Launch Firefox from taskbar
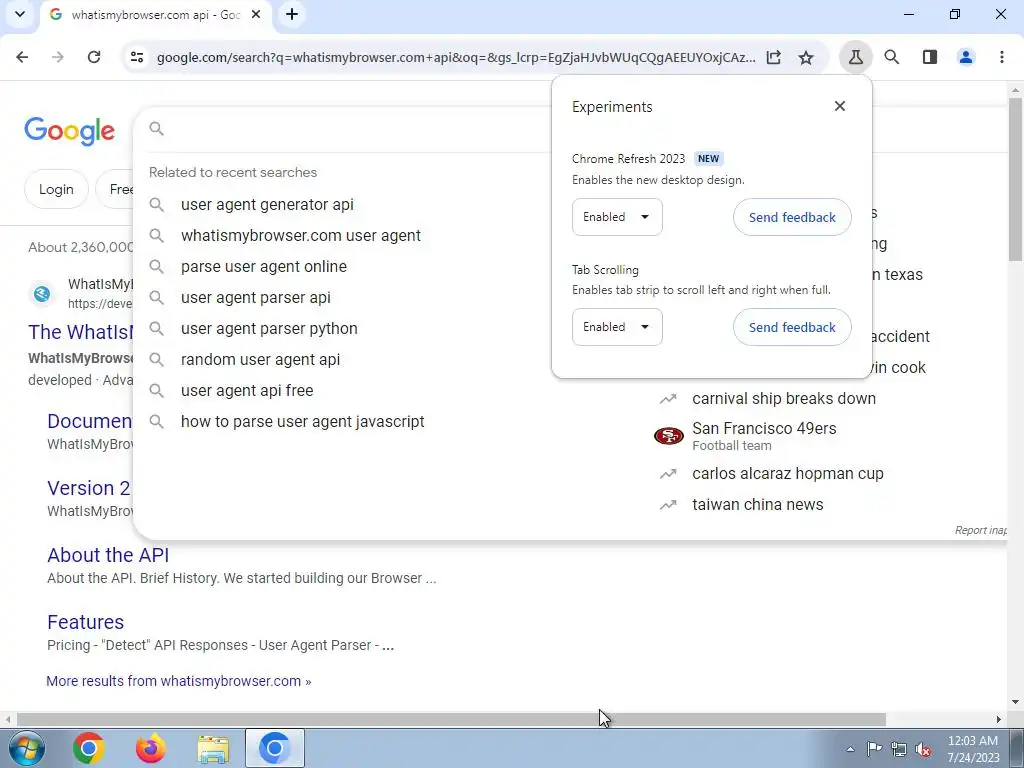 (150, 748)
